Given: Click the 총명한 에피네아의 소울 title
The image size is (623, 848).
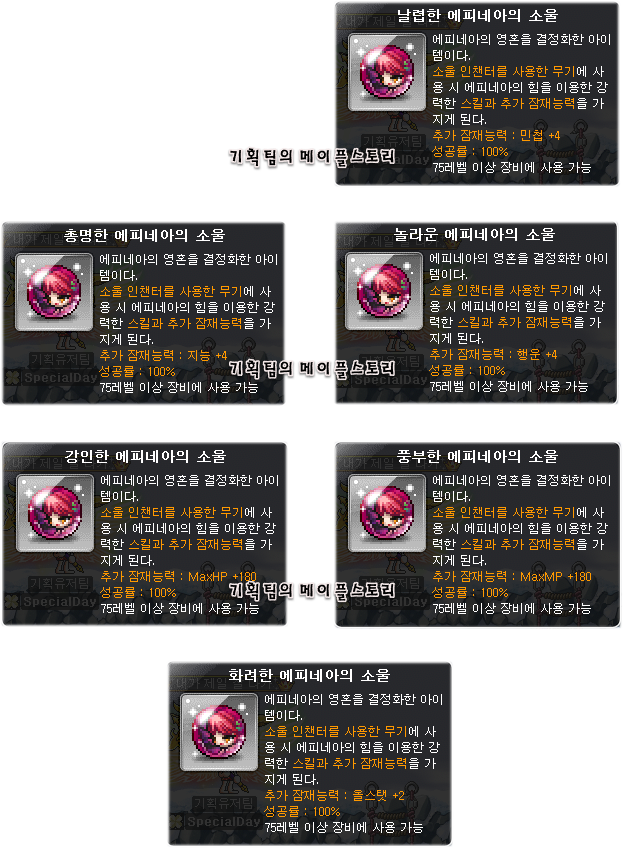Looking at the screenshot, I should click(x=144, y=235).
